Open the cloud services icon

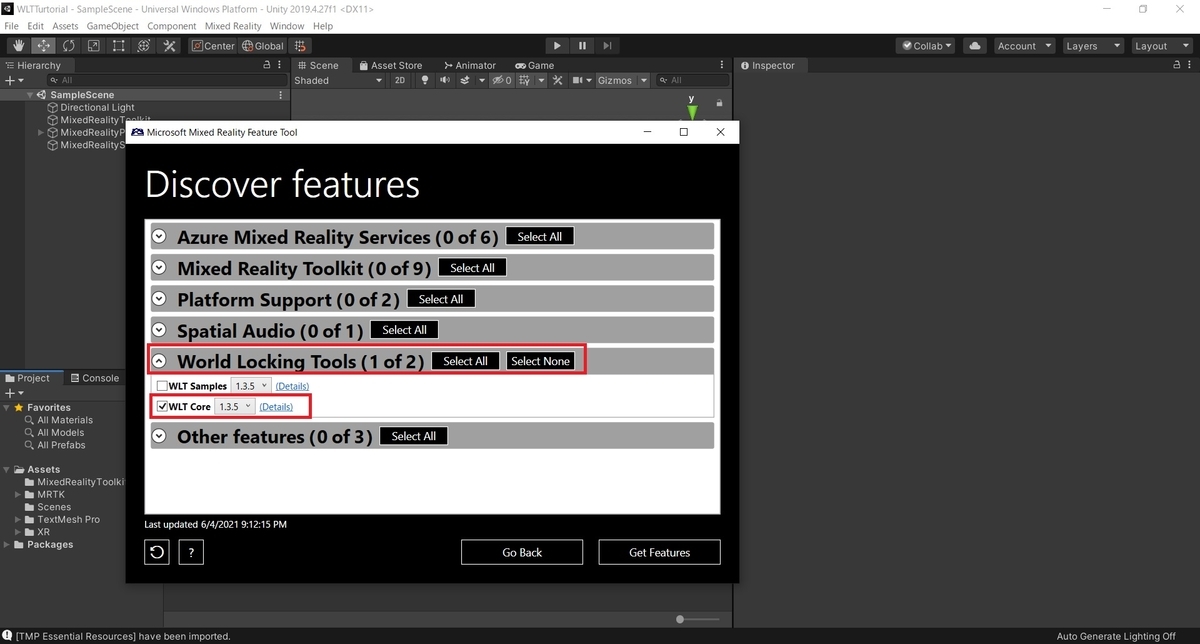(x=976, y=46)
